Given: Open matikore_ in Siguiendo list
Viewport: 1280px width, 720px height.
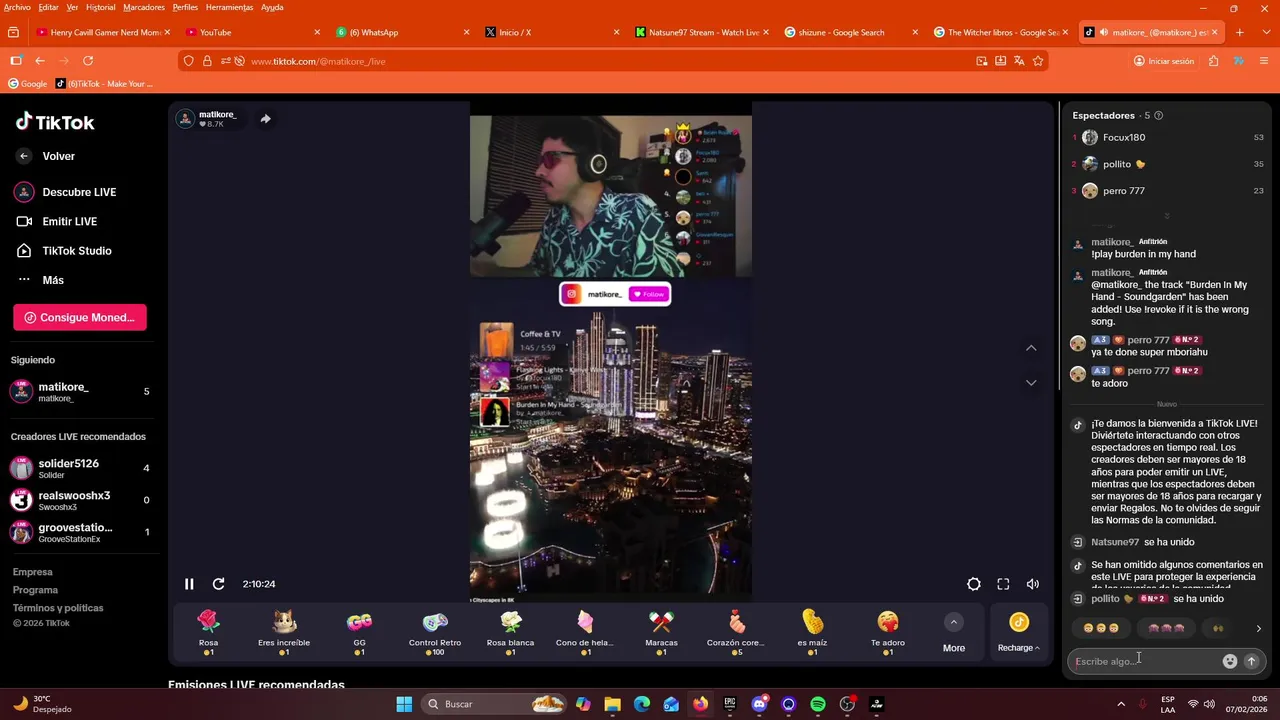Looking at the screenshot, I should point(80,392).
